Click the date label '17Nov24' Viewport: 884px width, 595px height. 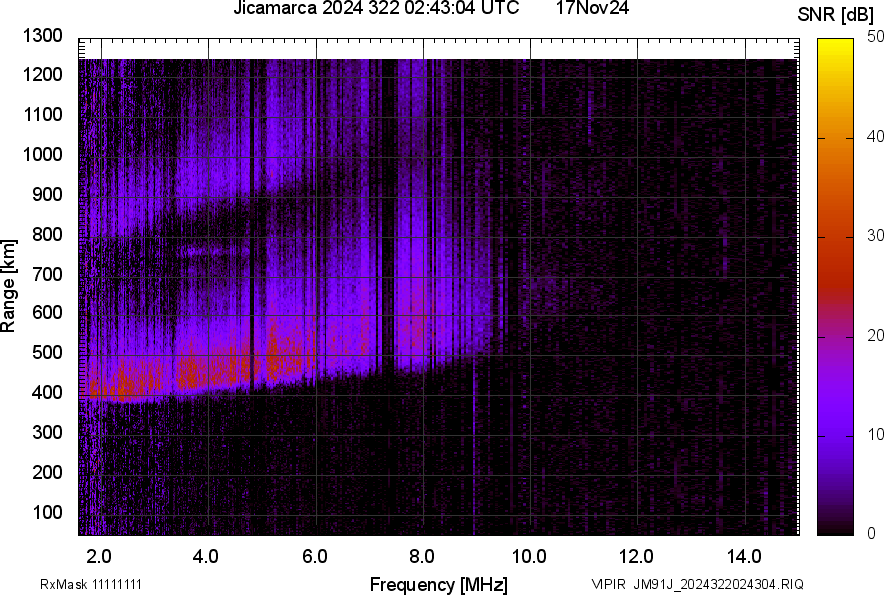[x=592, y=8]
